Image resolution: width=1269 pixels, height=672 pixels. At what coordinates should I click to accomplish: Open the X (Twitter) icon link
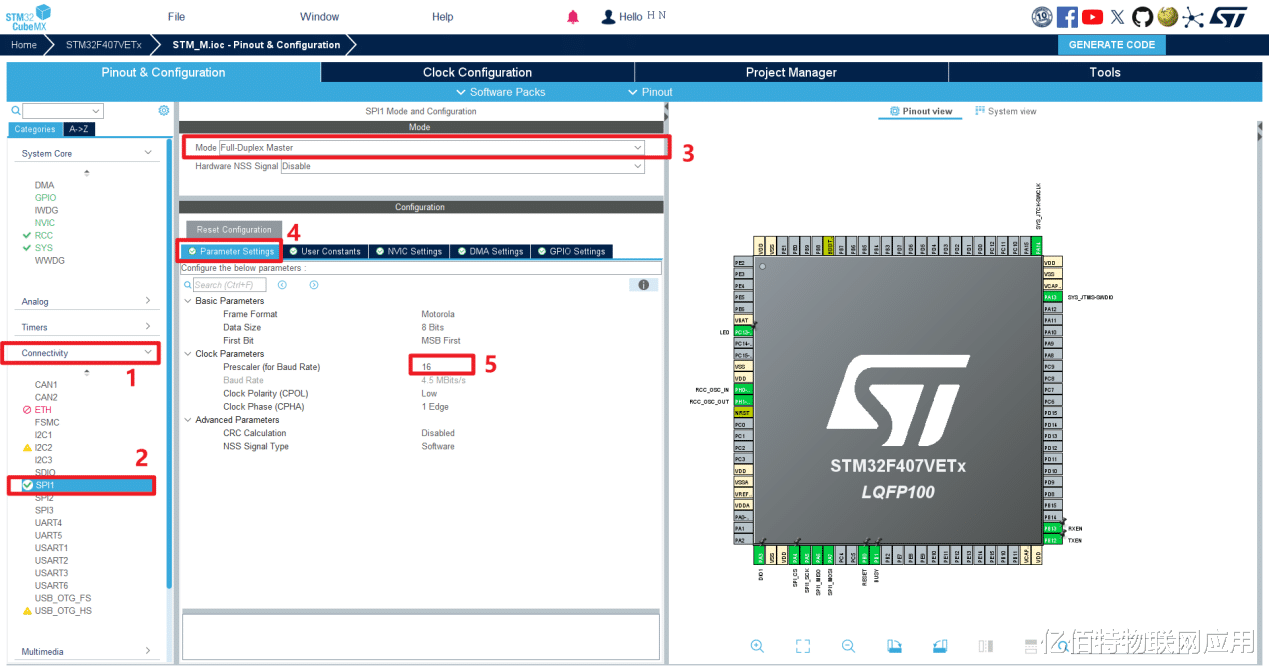[1118, 17]
